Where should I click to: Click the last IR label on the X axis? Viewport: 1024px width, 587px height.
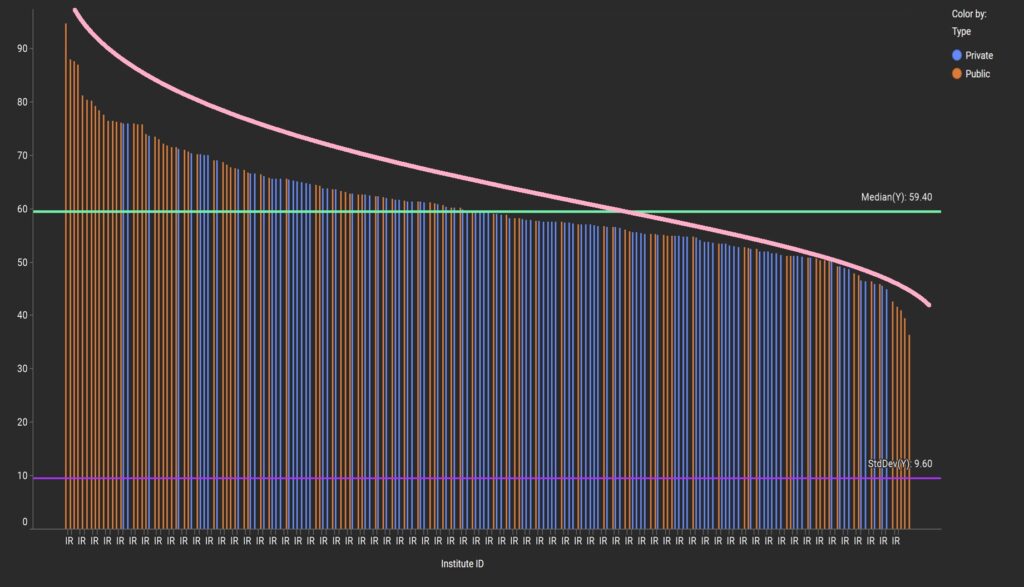896,541
